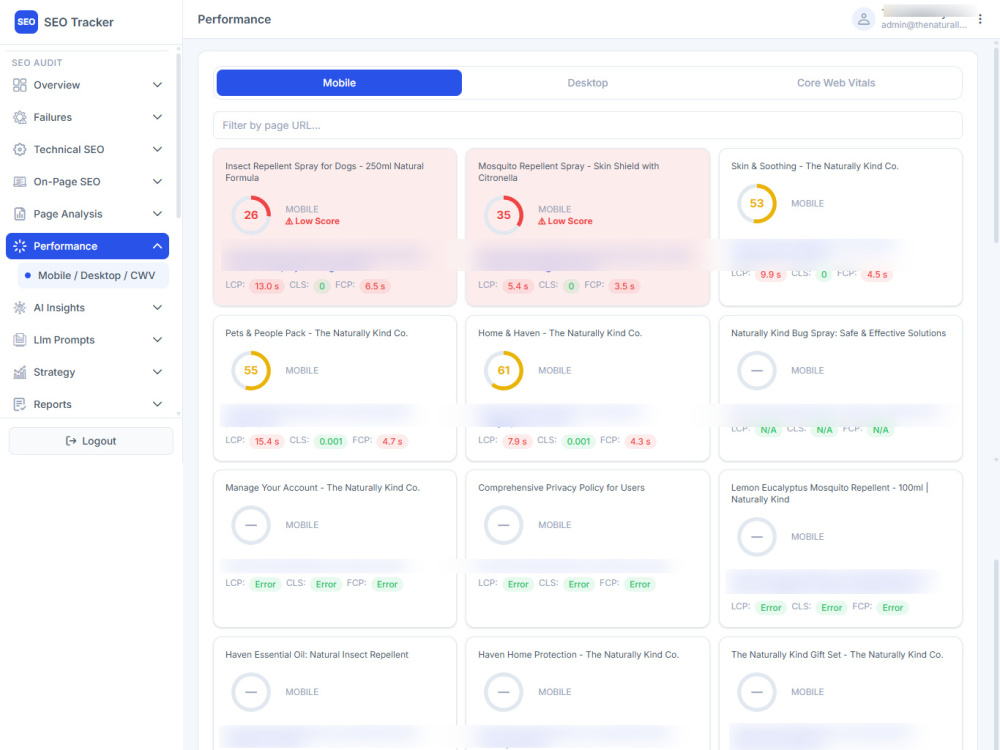Screen dimensions: 1000x750
Task: Switch to the Core Web Vitals tab
Action: 835,83
